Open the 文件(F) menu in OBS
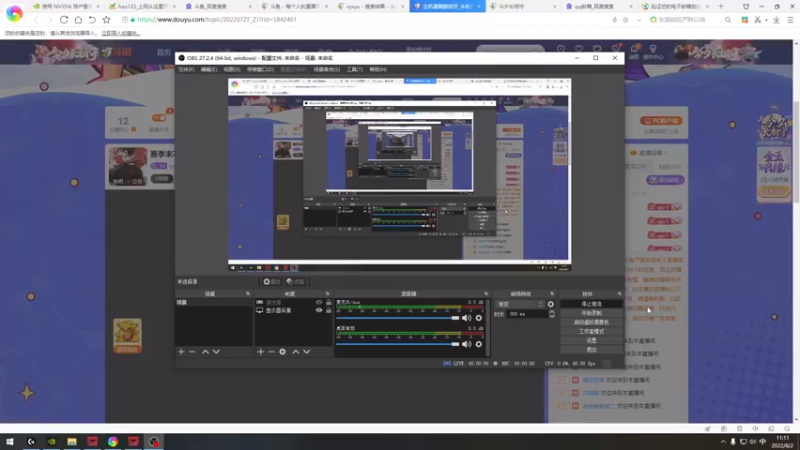The height and width of the screenshot is (450, 800). point(186,69)
